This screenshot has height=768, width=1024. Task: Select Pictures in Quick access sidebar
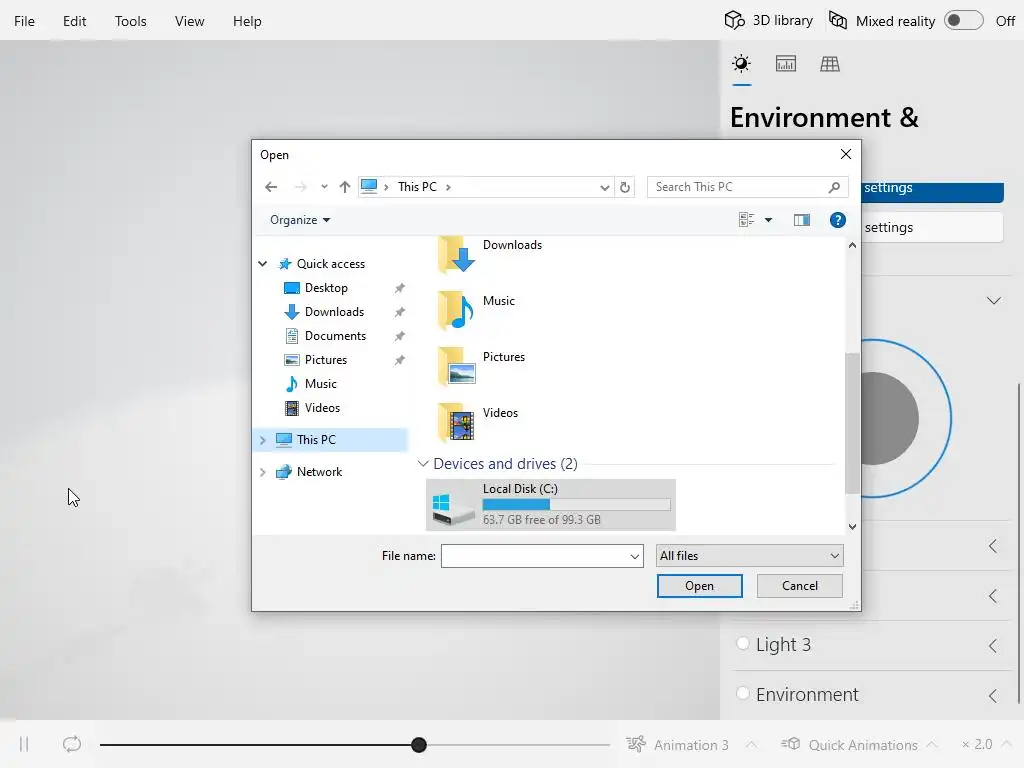coord(325,360)
